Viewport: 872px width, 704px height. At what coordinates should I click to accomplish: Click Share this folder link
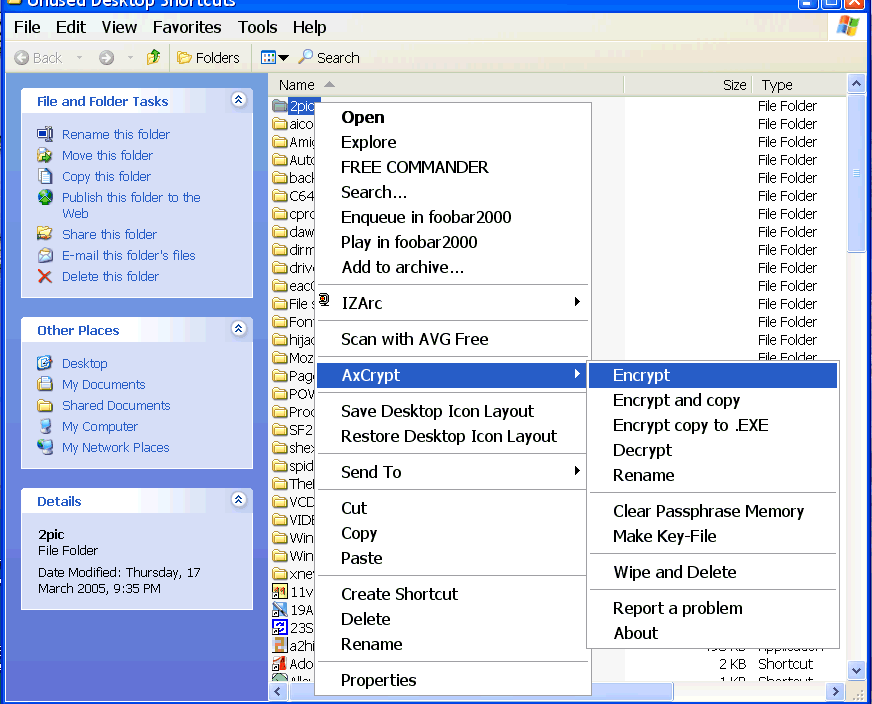point(109,234)
